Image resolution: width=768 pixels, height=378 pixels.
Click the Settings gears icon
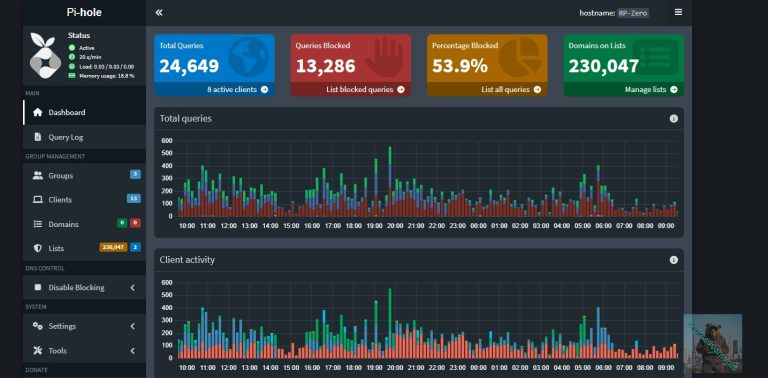coord(38,326)
